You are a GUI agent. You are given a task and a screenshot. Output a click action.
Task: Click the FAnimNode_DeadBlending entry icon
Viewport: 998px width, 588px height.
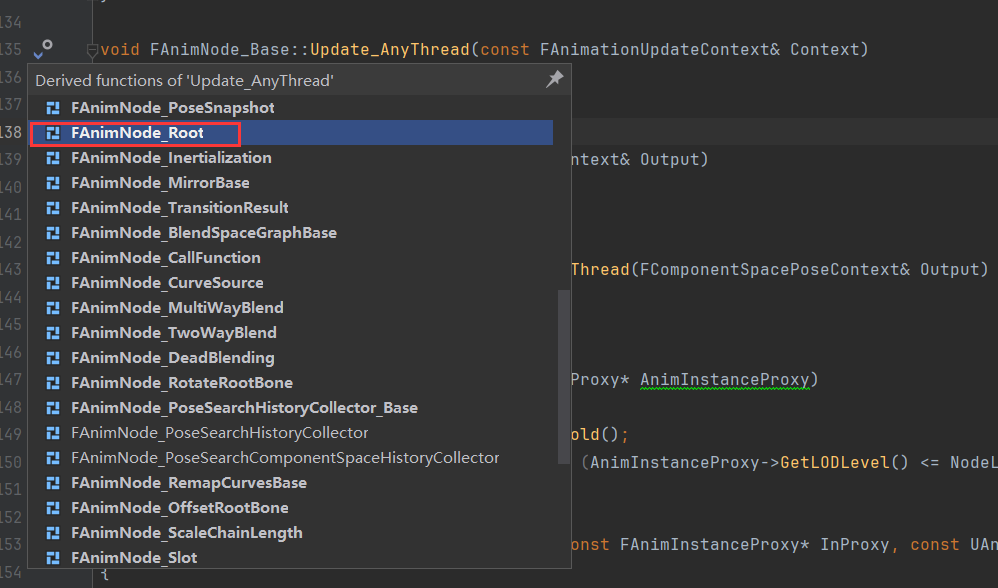coord(53,358)
